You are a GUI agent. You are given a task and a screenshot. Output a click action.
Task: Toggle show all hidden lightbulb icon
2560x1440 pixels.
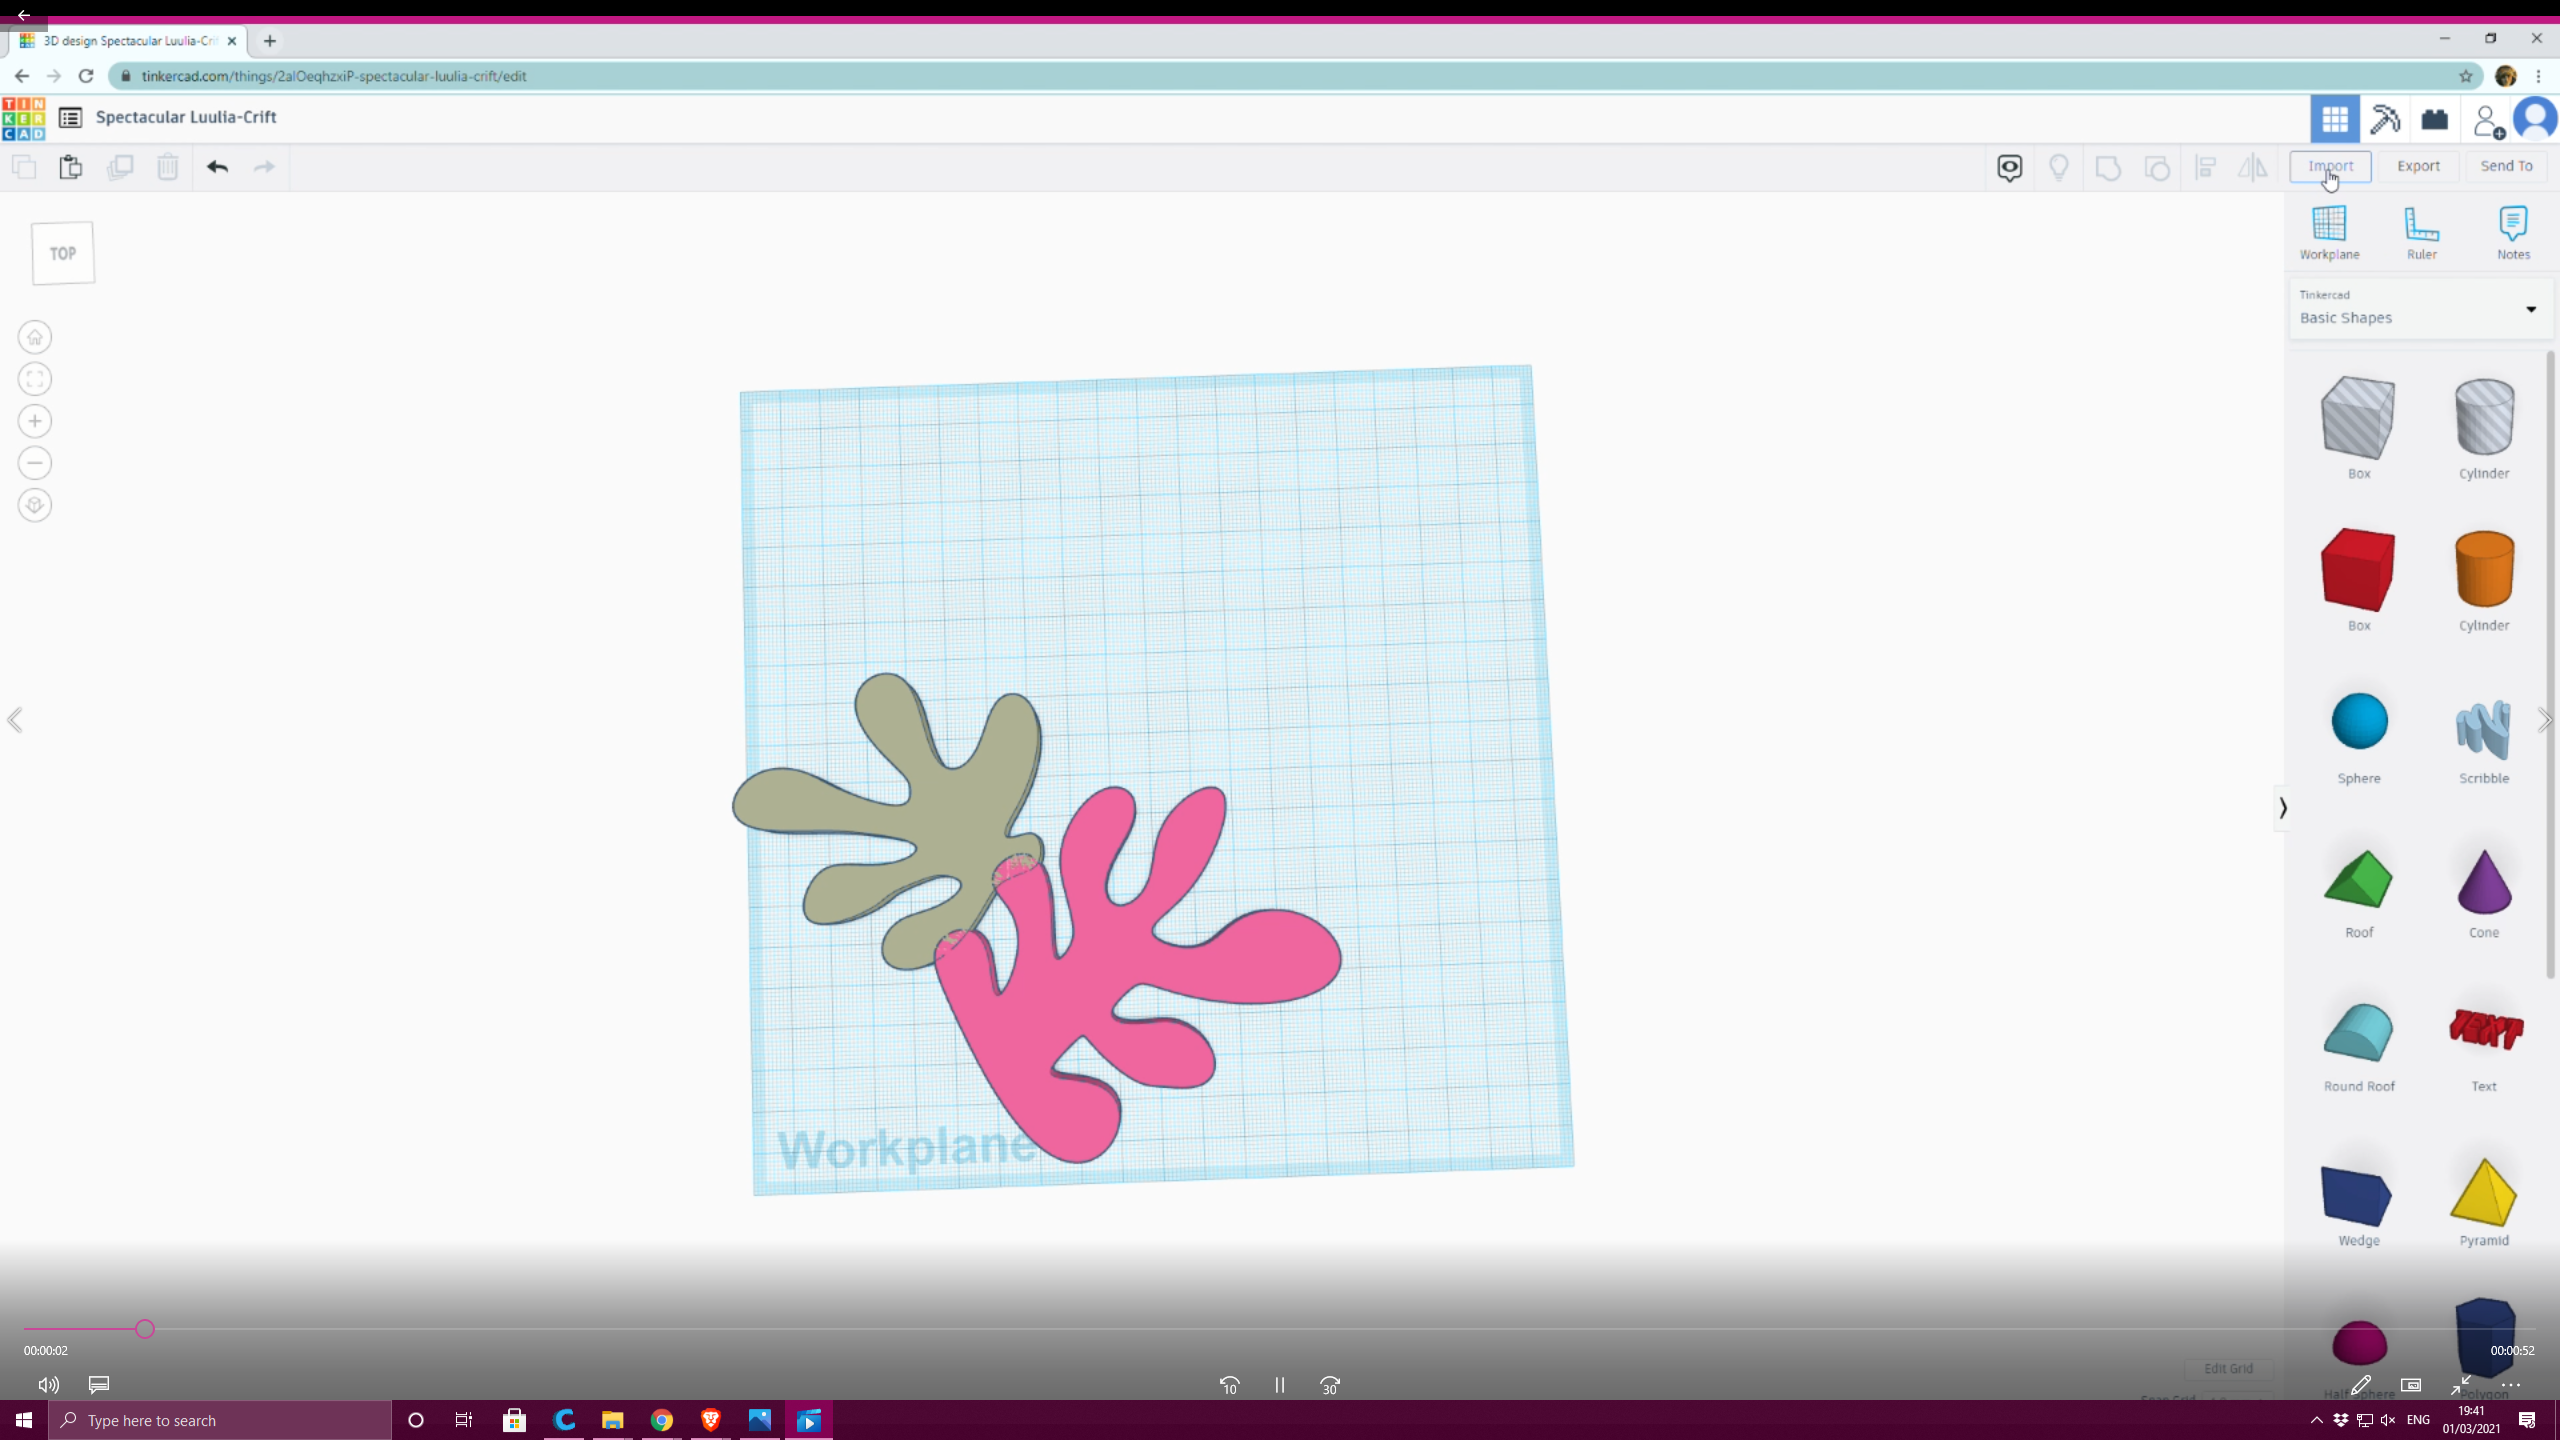click(2058, 167)
